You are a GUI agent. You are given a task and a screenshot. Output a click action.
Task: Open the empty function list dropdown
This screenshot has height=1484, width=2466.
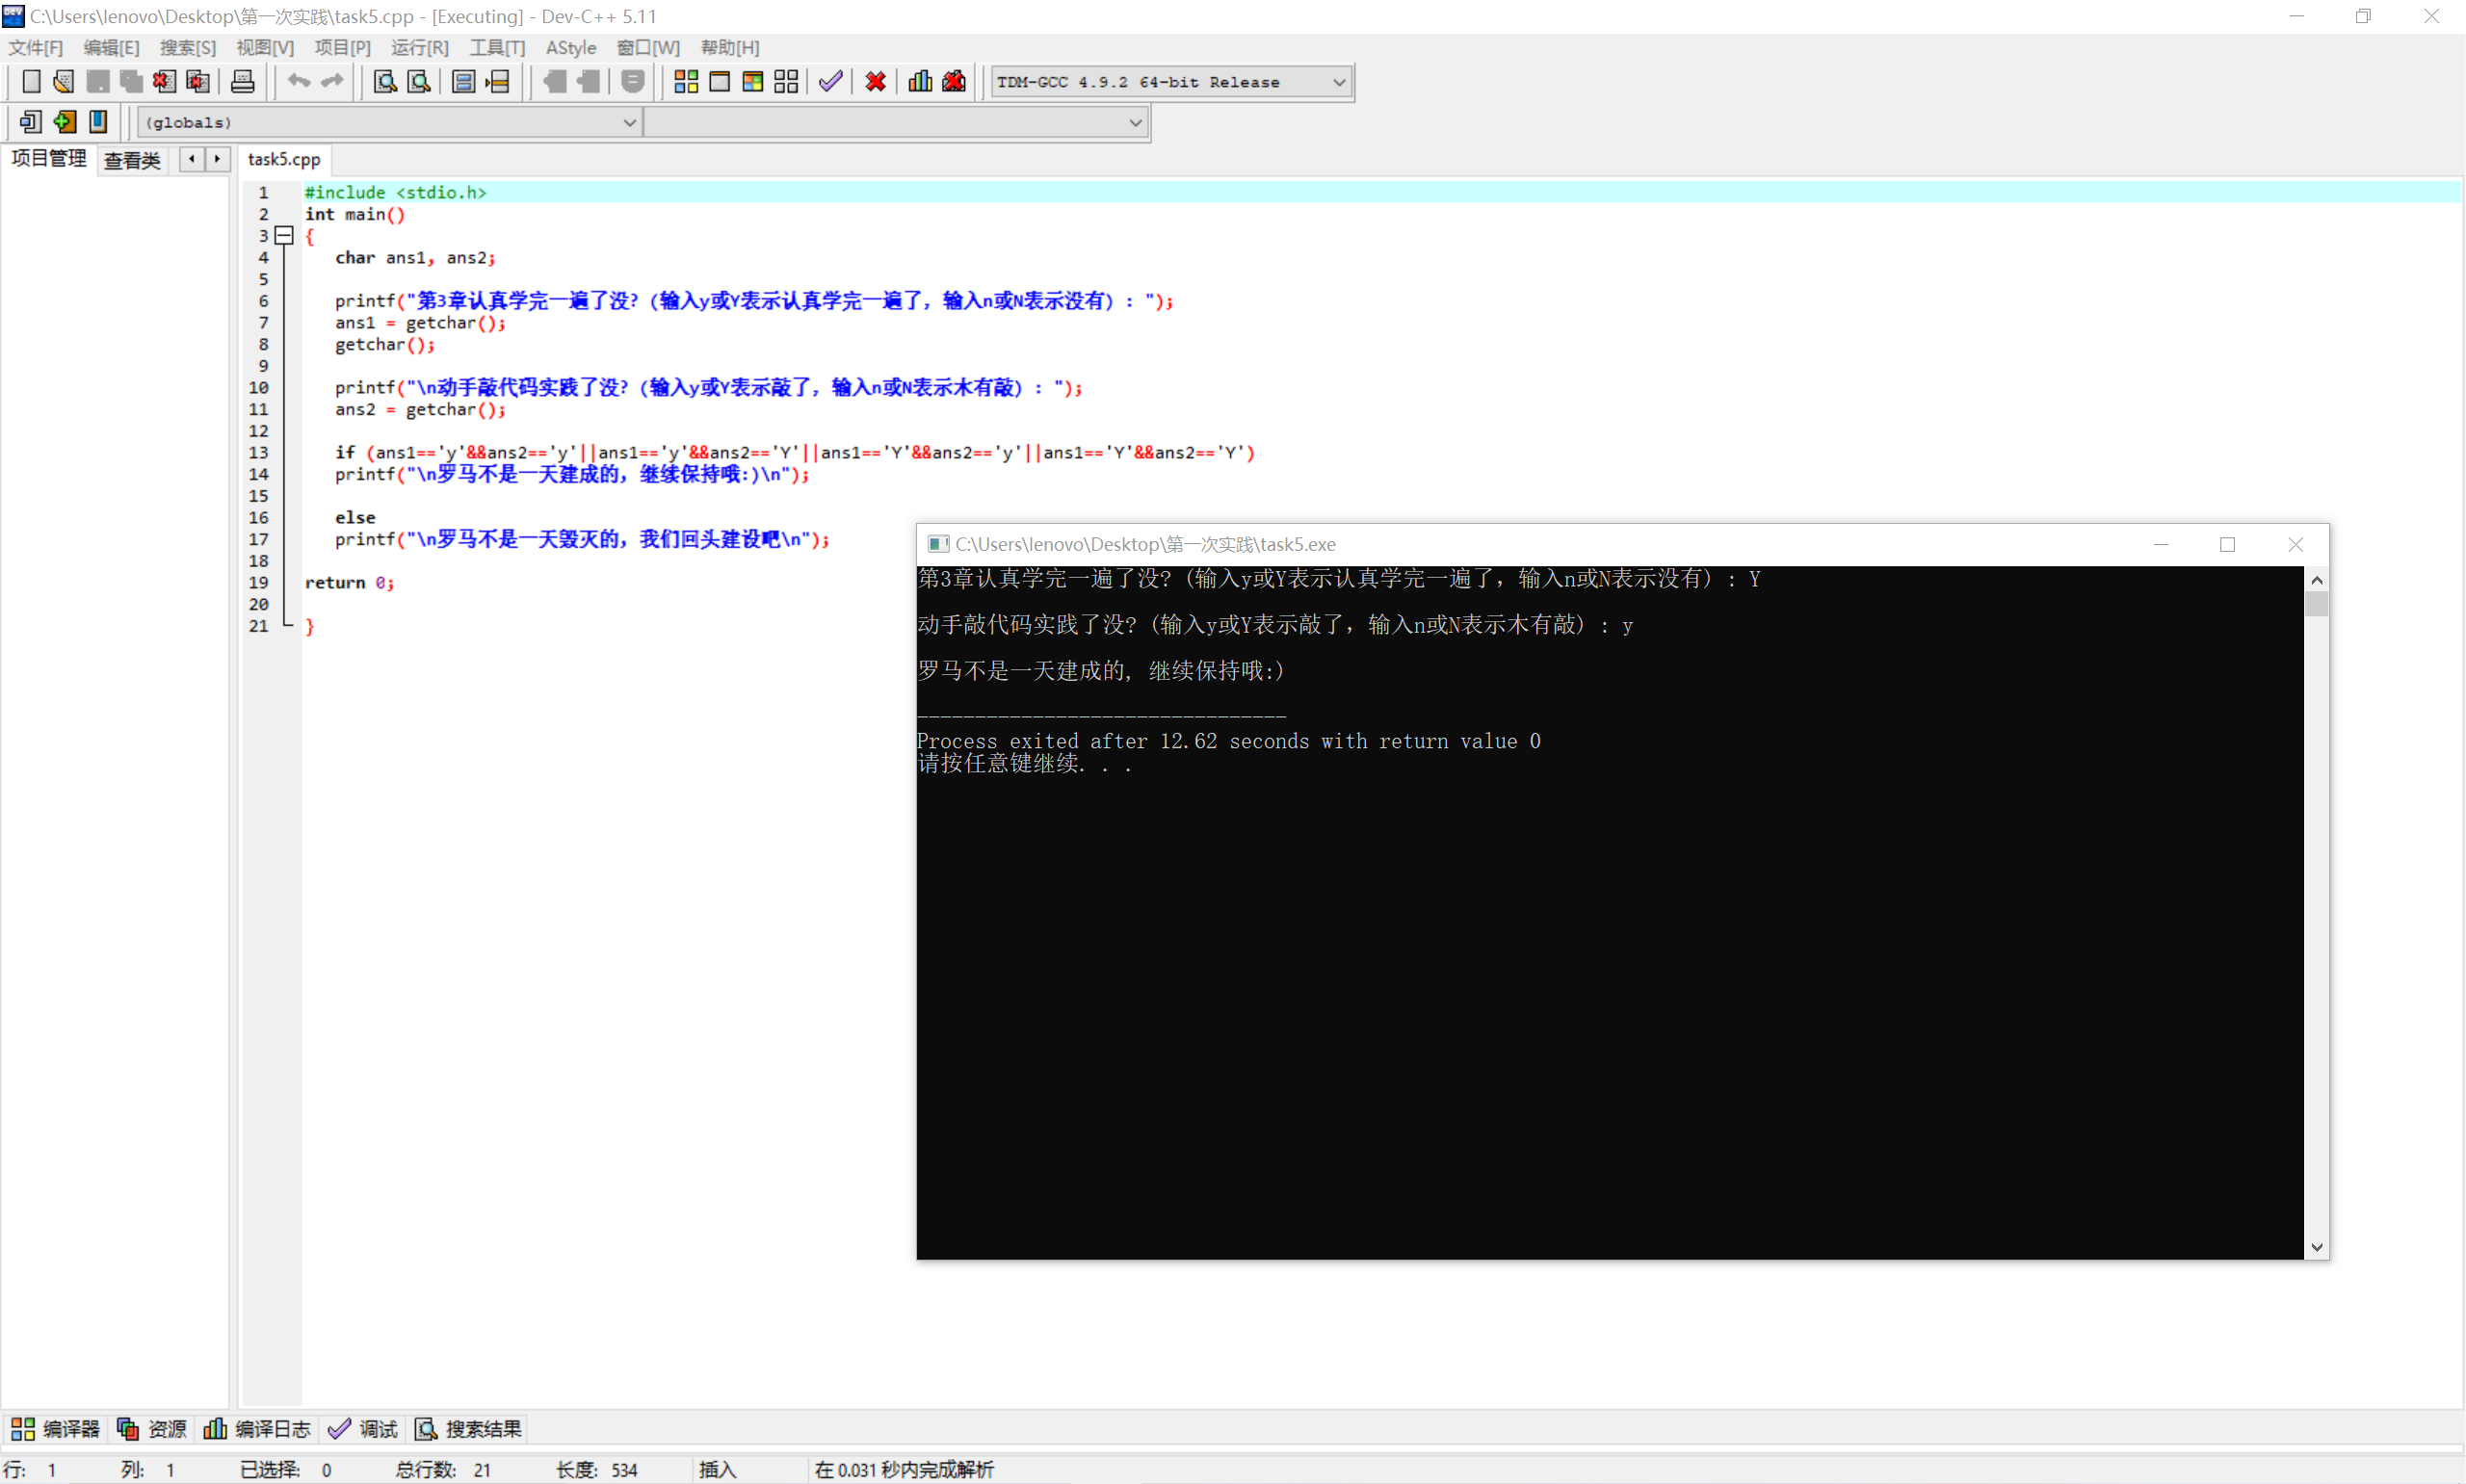click(x=1135, y=122)
